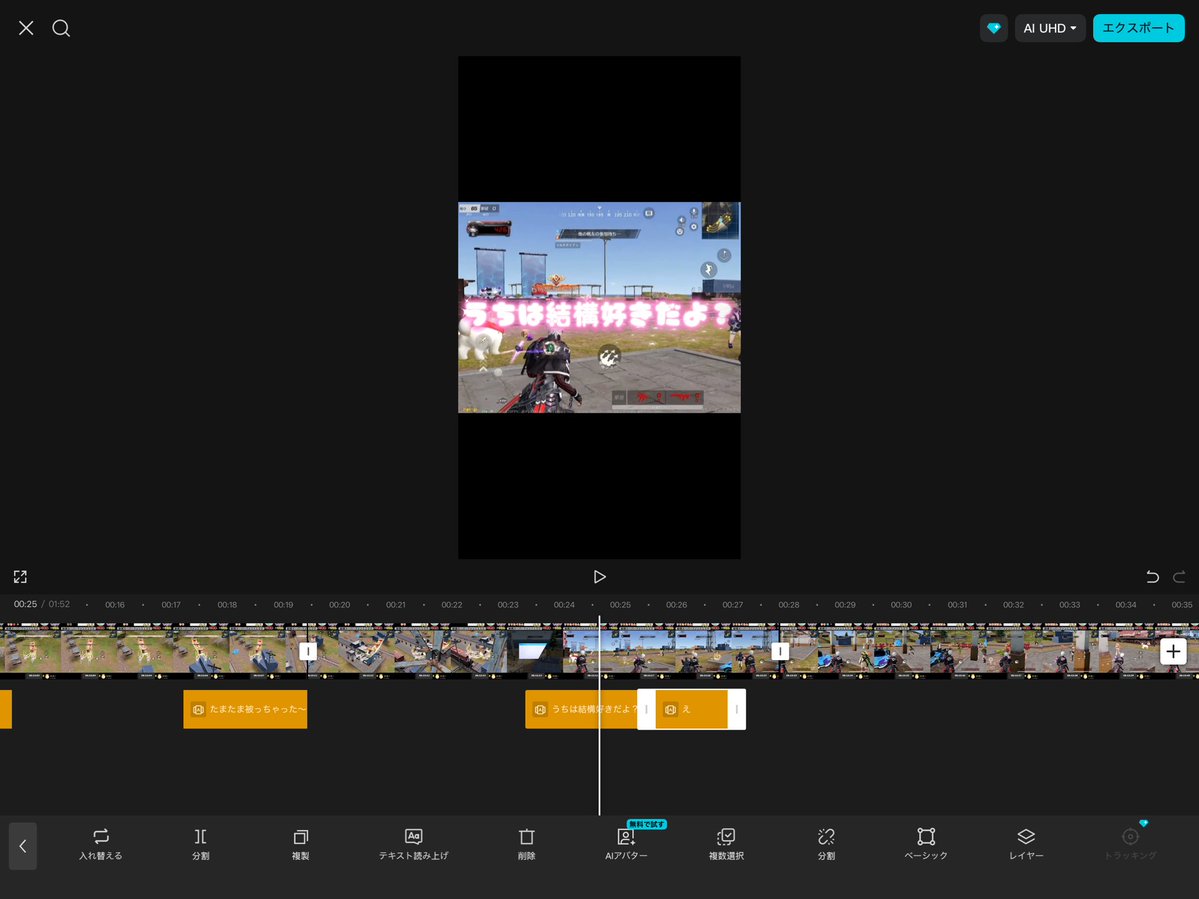The image size is (1199, 899).
Task: Enable 複数選択 multi-select
Action: 726,844
